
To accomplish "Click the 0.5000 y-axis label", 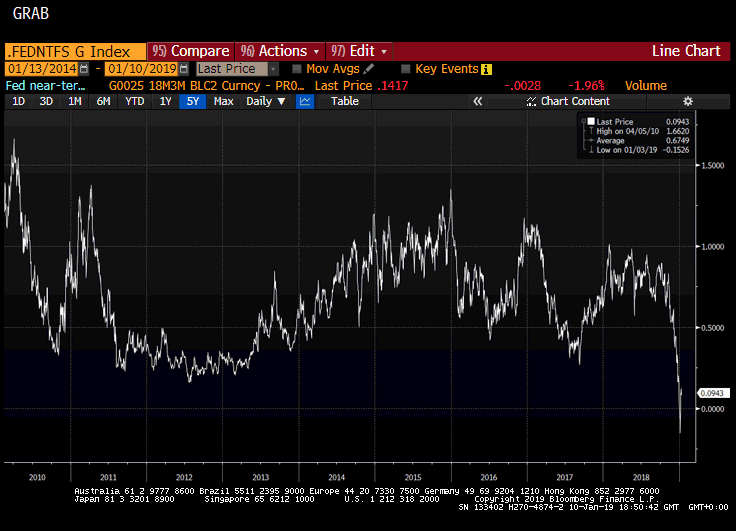I will pos(713,328).
